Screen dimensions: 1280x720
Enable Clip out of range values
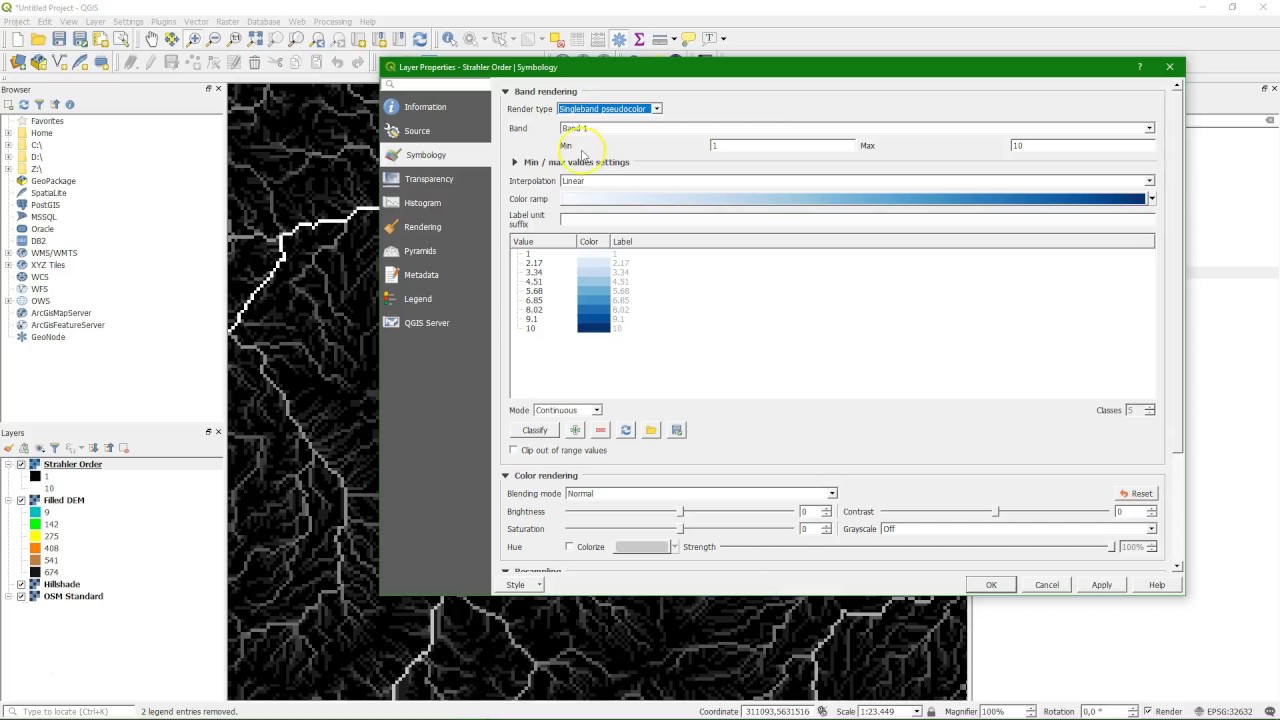[514, 450]
